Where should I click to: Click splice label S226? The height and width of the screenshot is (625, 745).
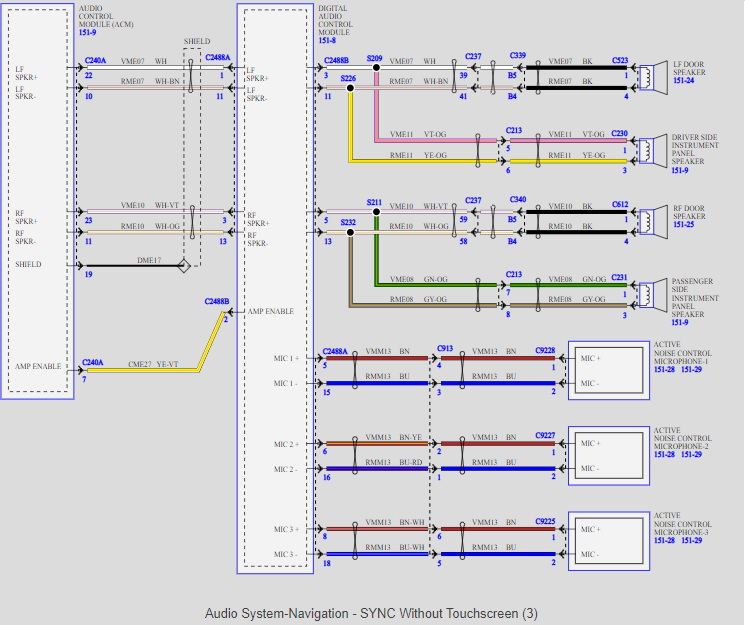[x=348, y=78]
